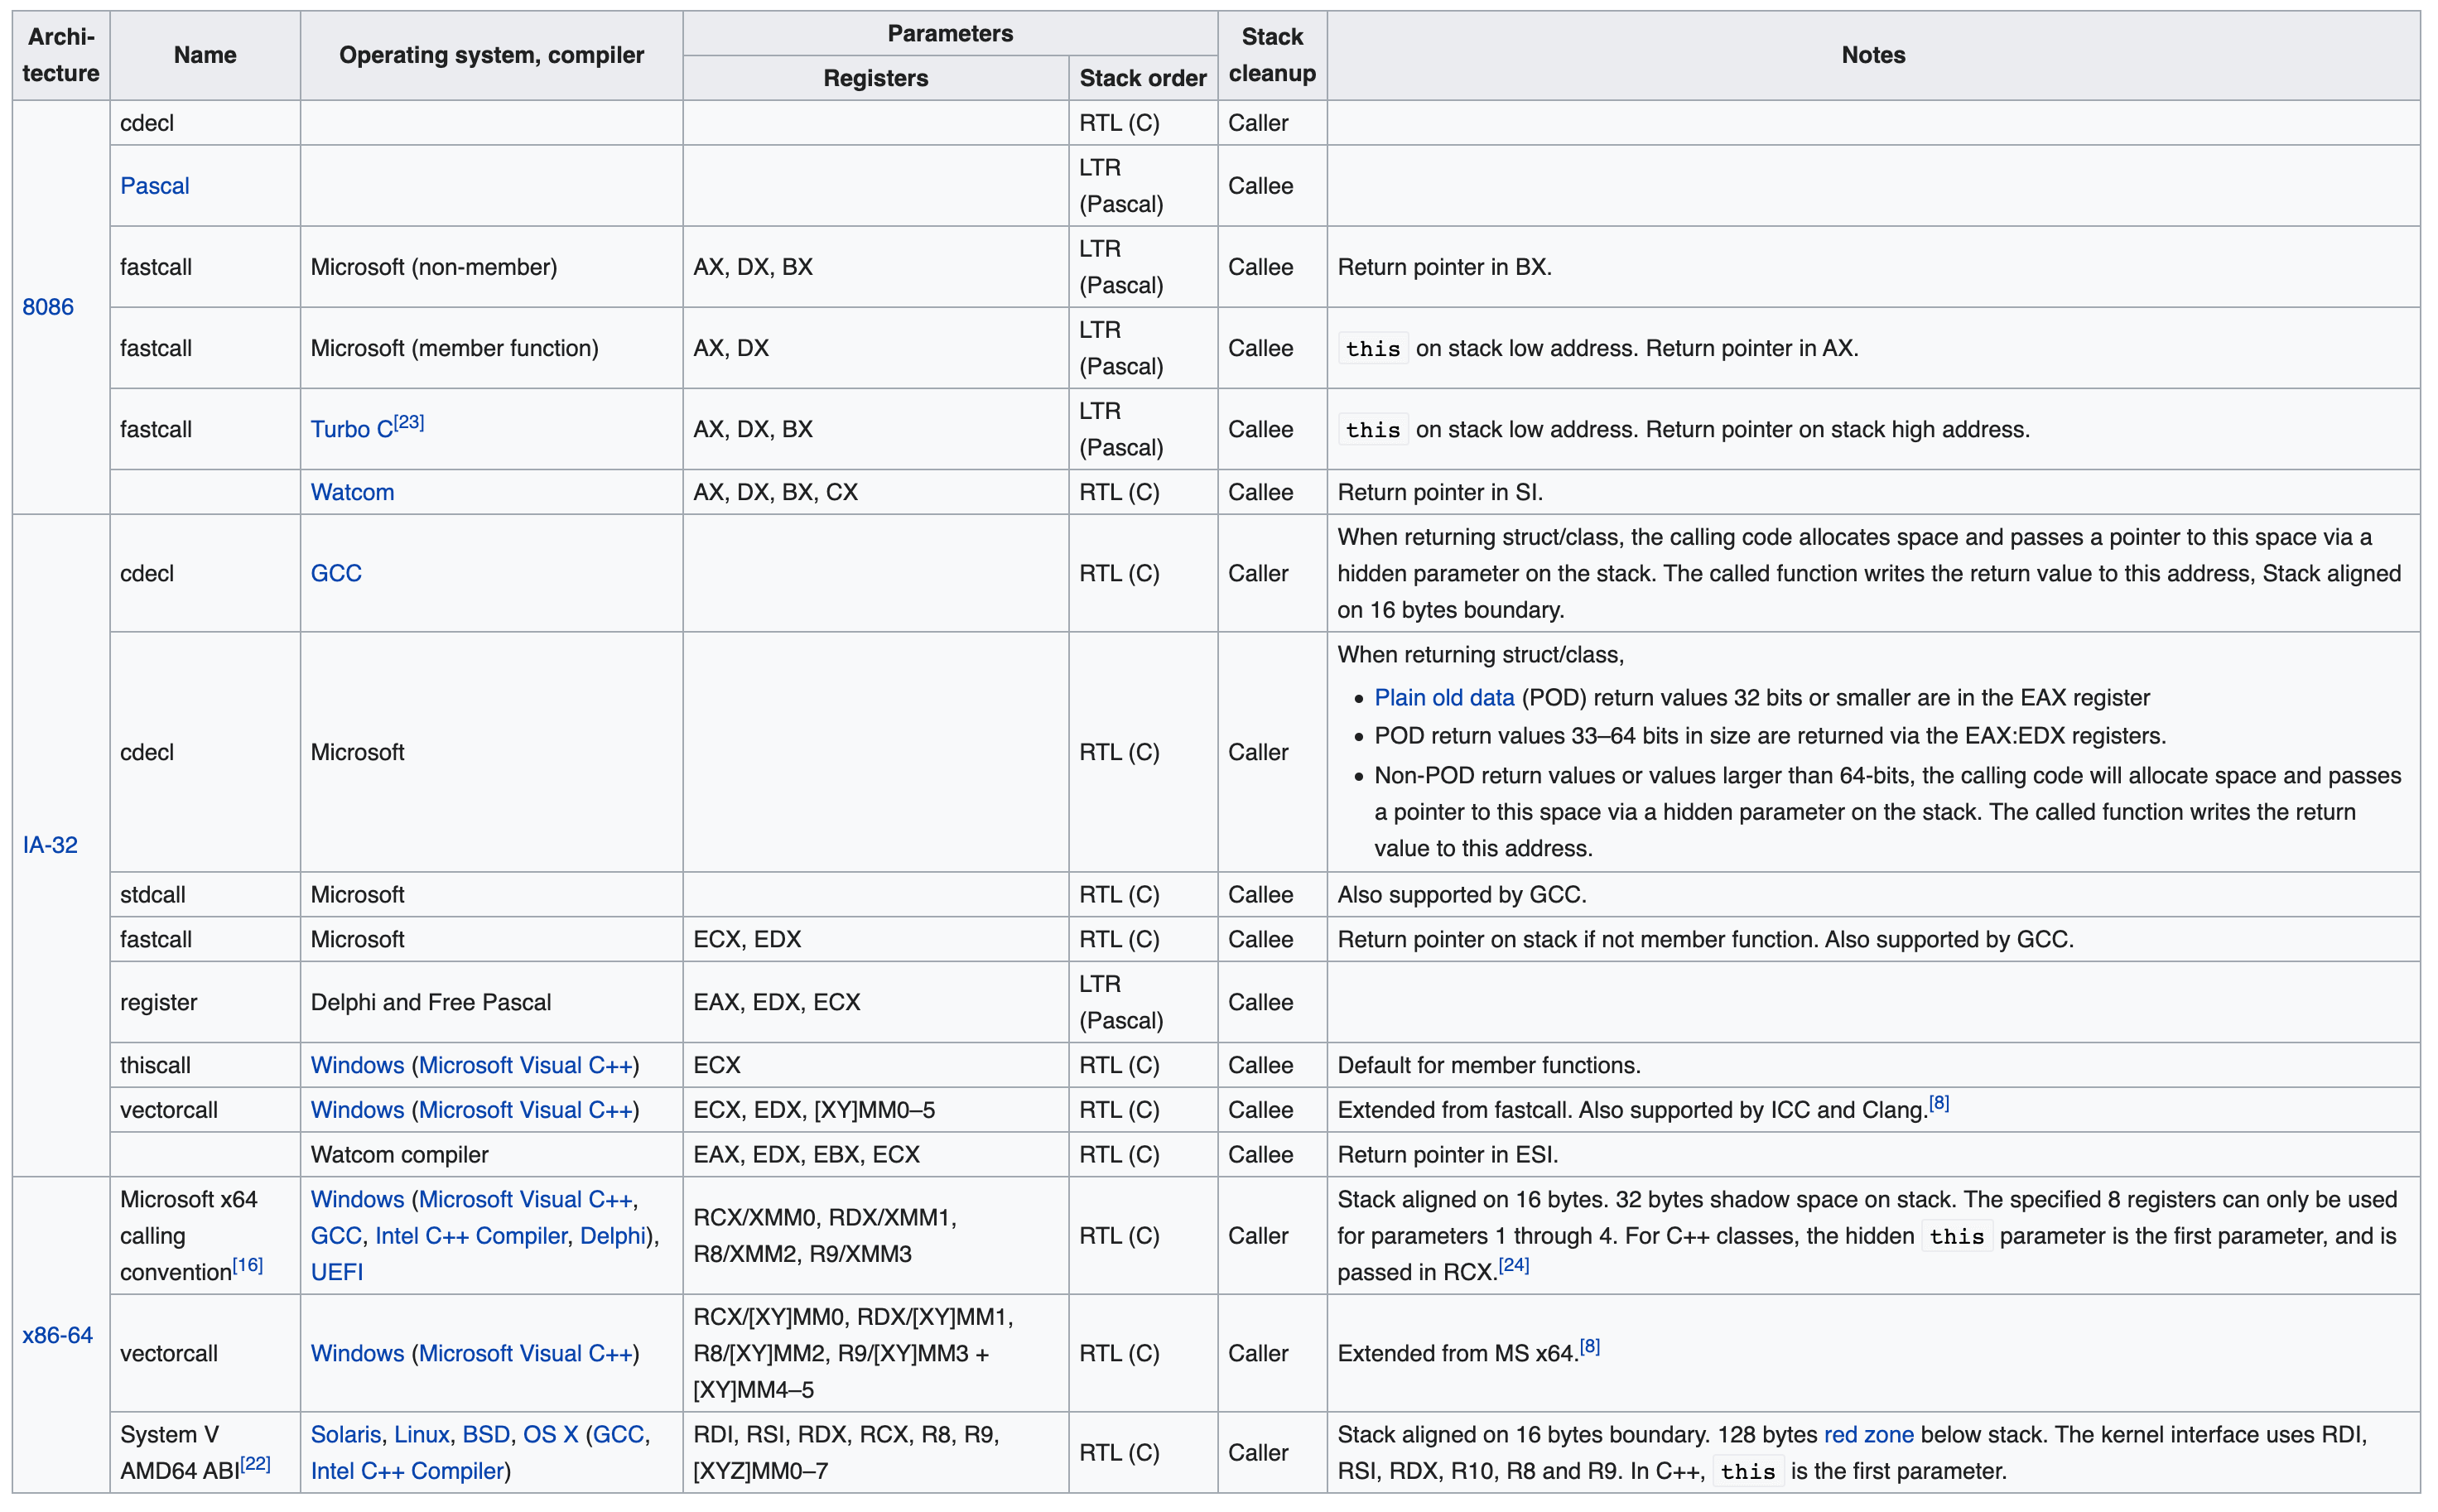Click the 'Architecture' column header

click(x=61, y=55)
